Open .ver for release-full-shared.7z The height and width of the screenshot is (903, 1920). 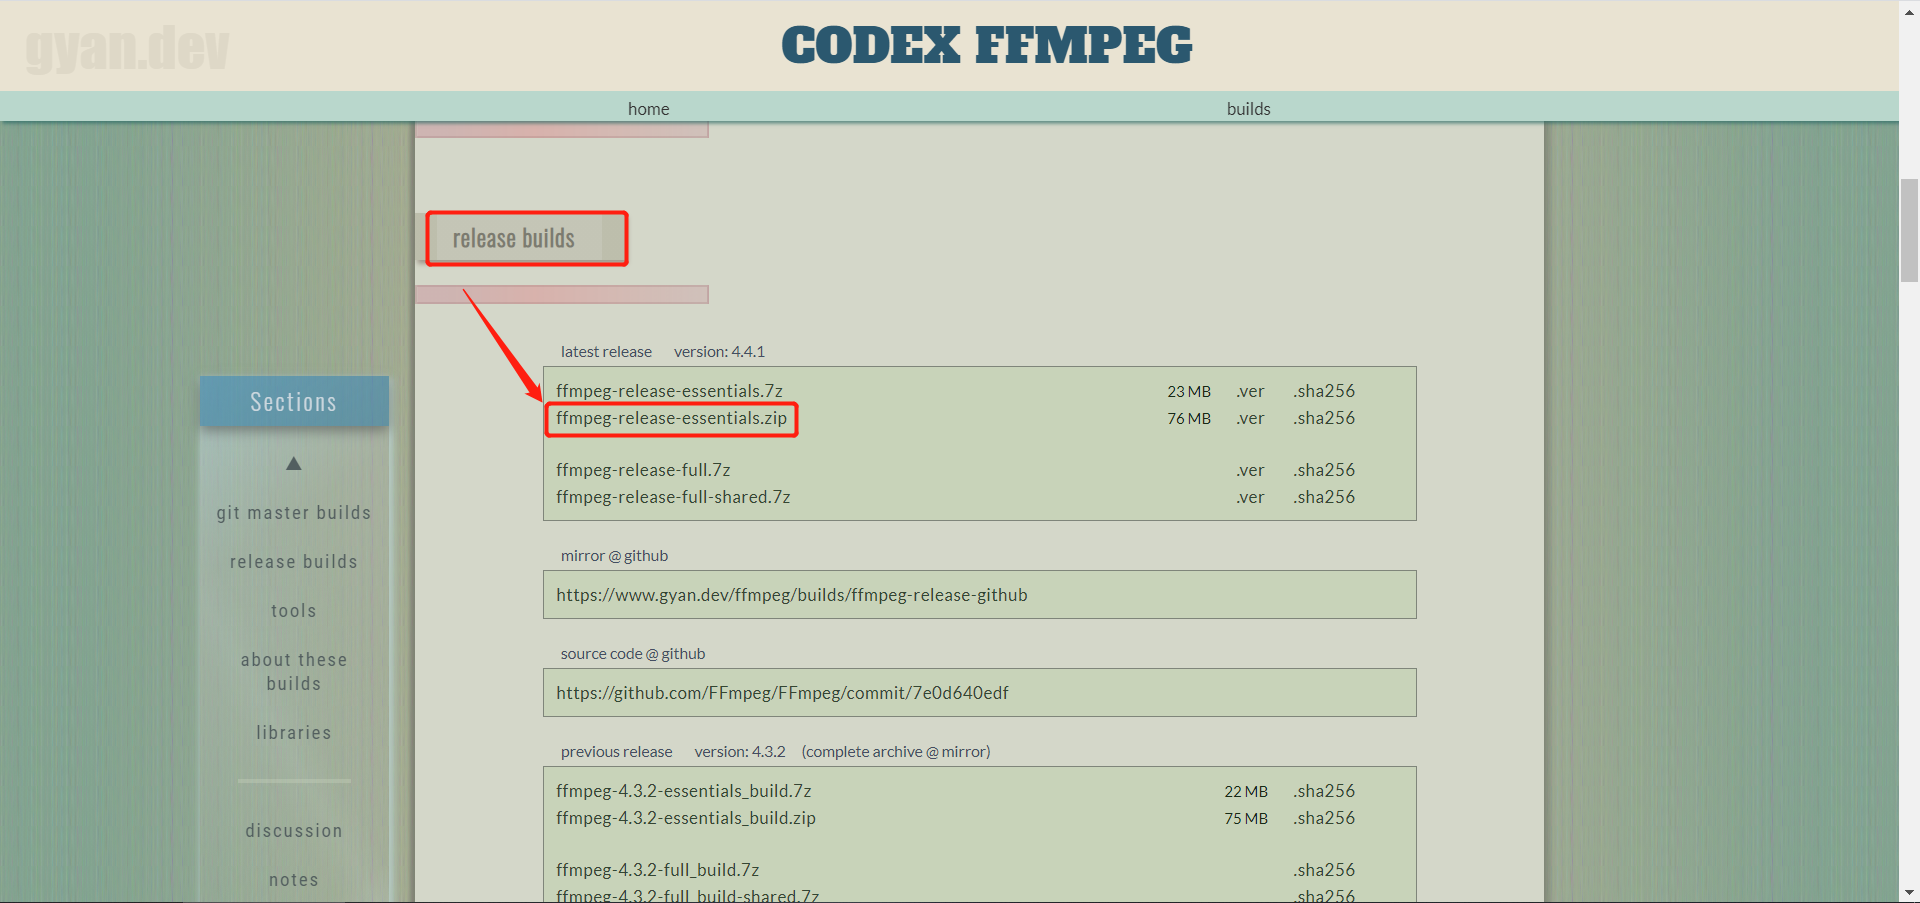(1250, 497)
